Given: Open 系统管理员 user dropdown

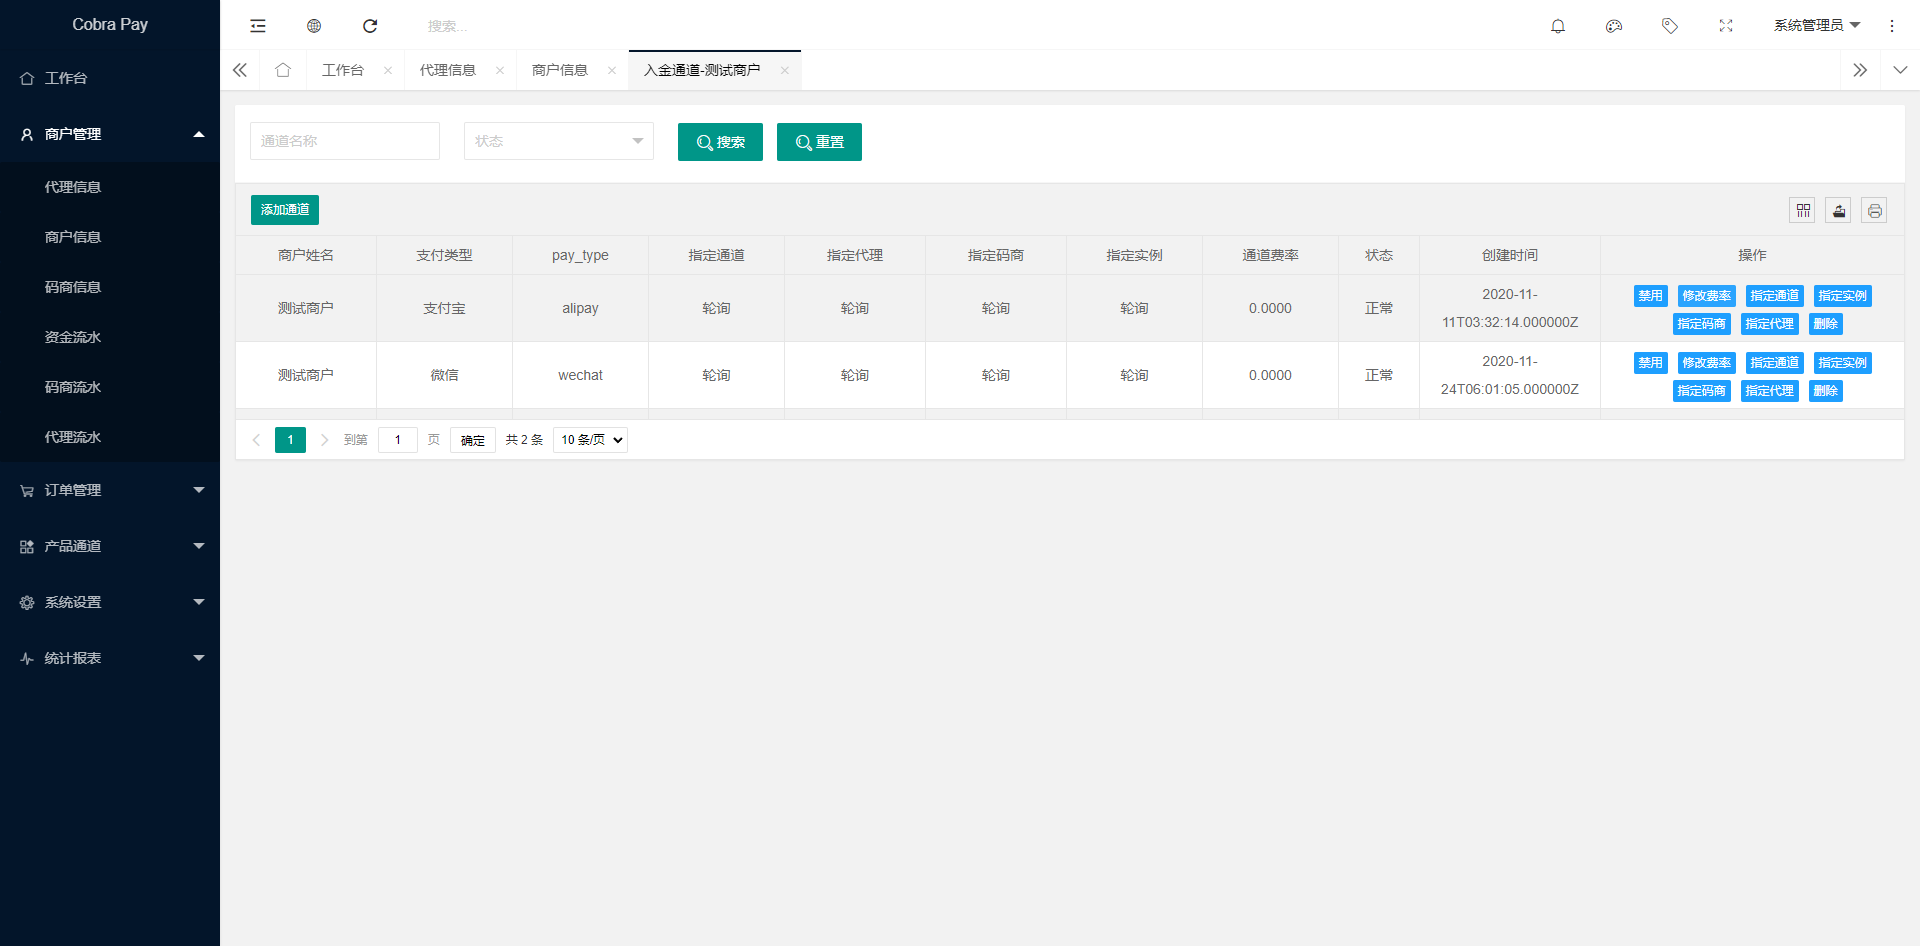Looking at the screenshot, I should [1817, 26].
